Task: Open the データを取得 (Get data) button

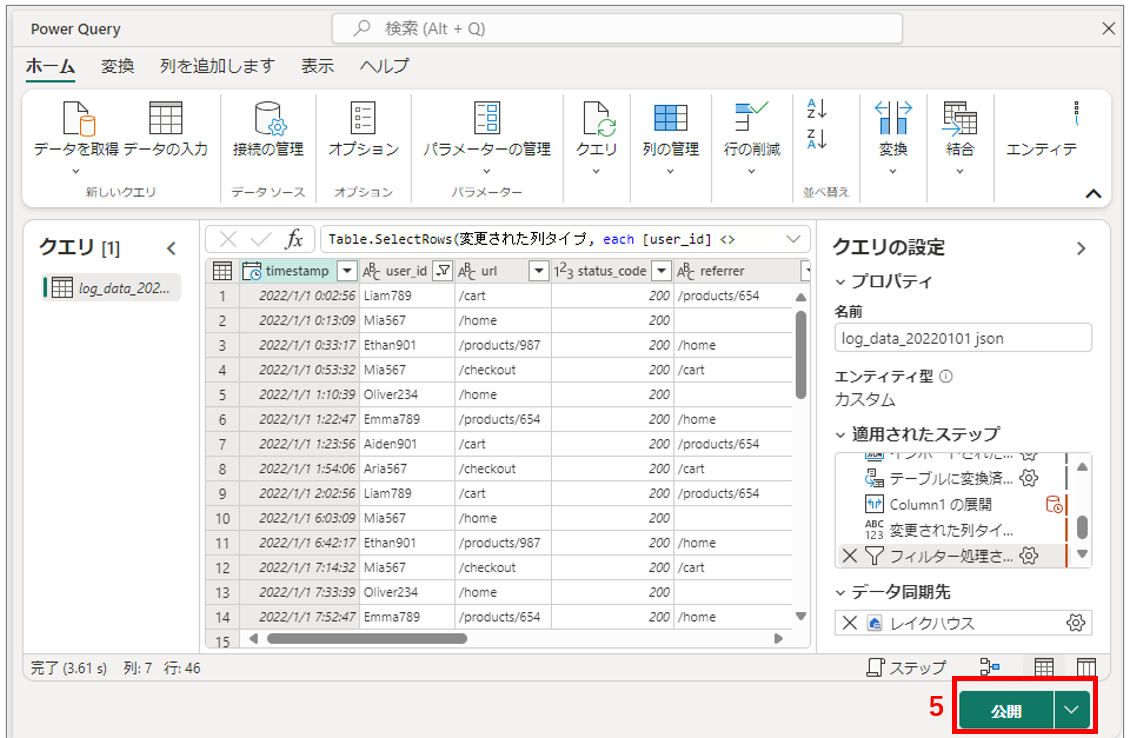Action: click(76, 137)
